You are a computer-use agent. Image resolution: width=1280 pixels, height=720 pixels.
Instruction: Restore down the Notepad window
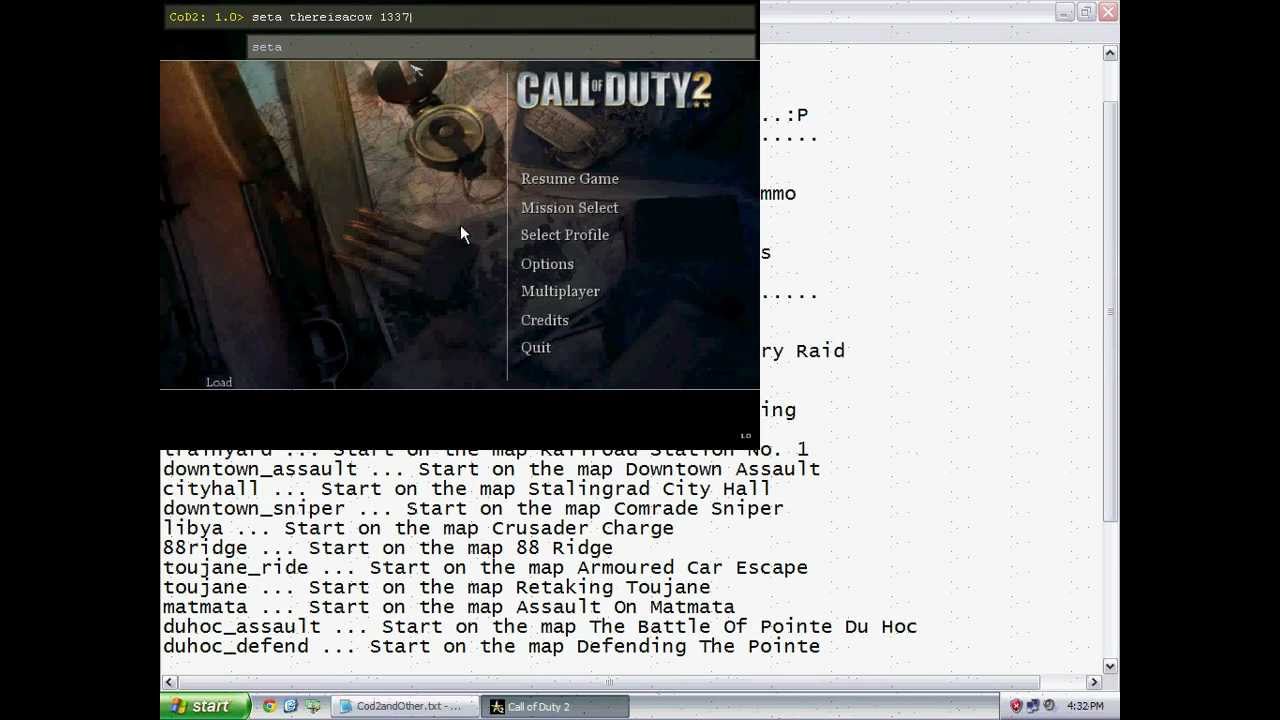(x=1086, y=12)
